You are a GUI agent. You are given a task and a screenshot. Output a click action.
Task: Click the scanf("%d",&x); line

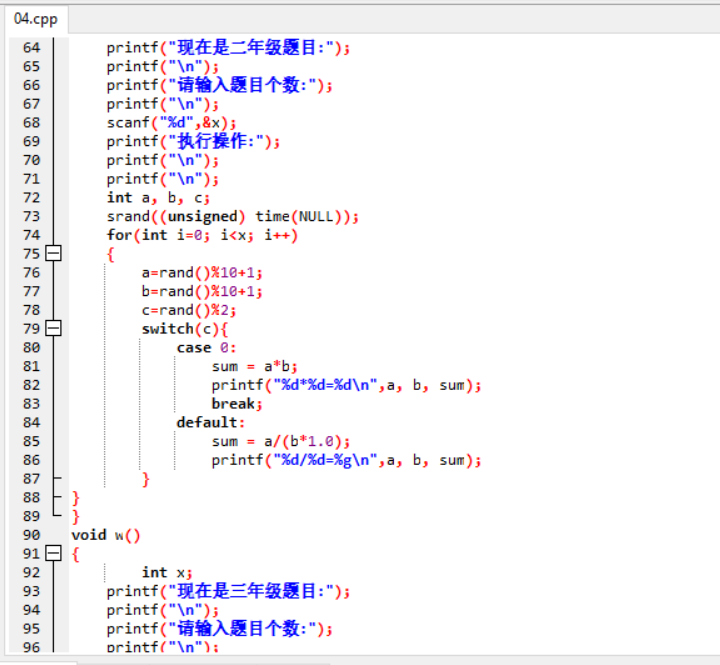coord(171,123)
